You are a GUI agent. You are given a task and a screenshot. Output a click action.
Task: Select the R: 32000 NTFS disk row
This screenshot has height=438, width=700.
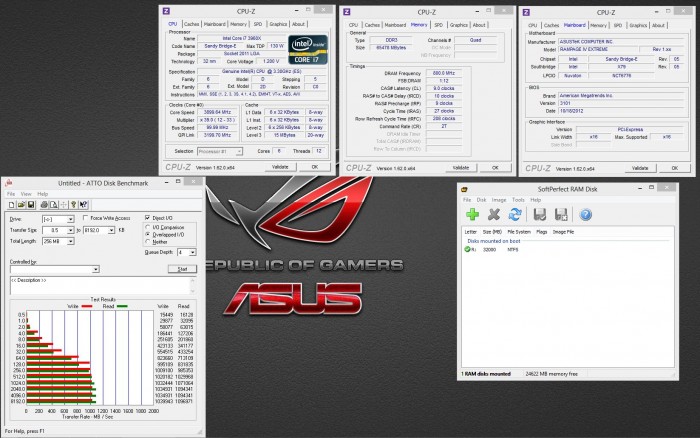(x=567, y=250)
